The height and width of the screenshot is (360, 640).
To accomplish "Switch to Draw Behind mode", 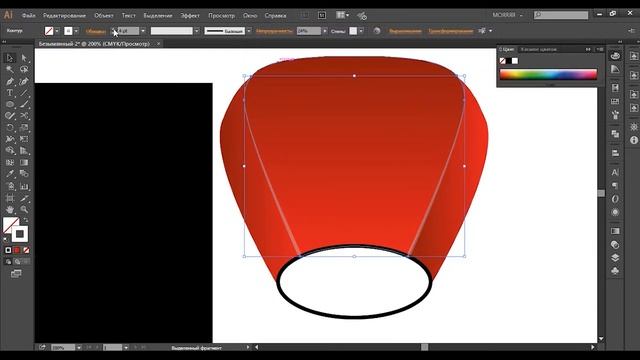I will (17, 262).
